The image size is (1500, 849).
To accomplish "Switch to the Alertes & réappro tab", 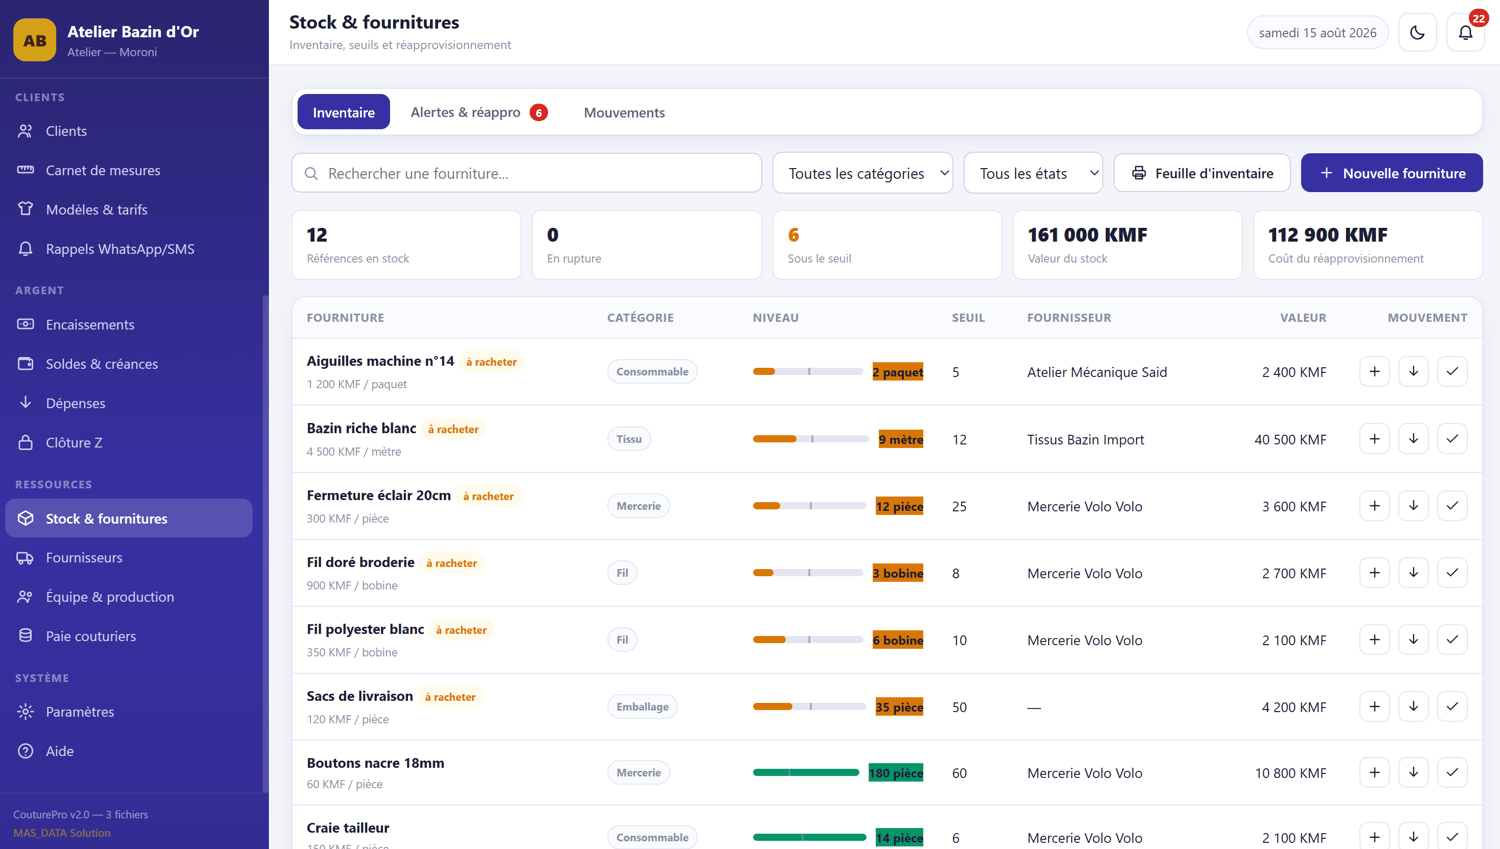I will click(478, 112).
